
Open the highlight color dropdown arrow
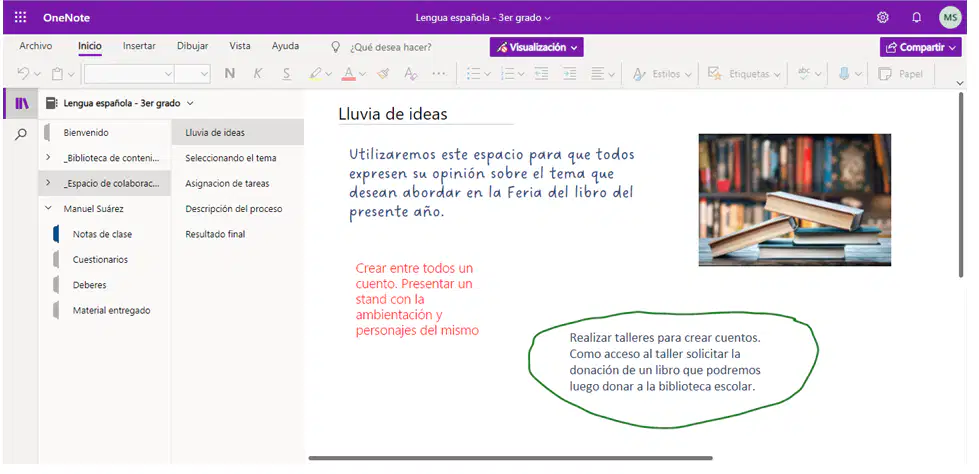(328, 74)
